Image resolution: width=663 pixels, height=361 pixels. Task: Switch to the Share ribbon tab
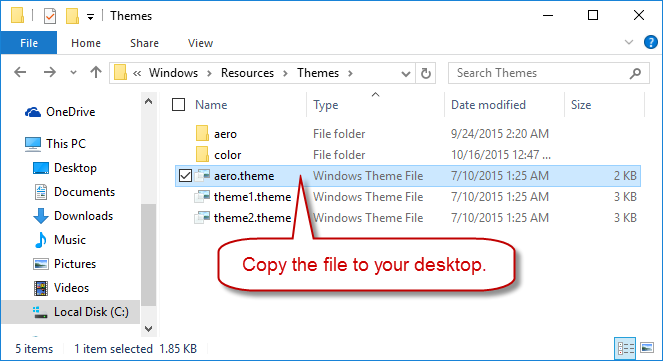click(144, 43)
